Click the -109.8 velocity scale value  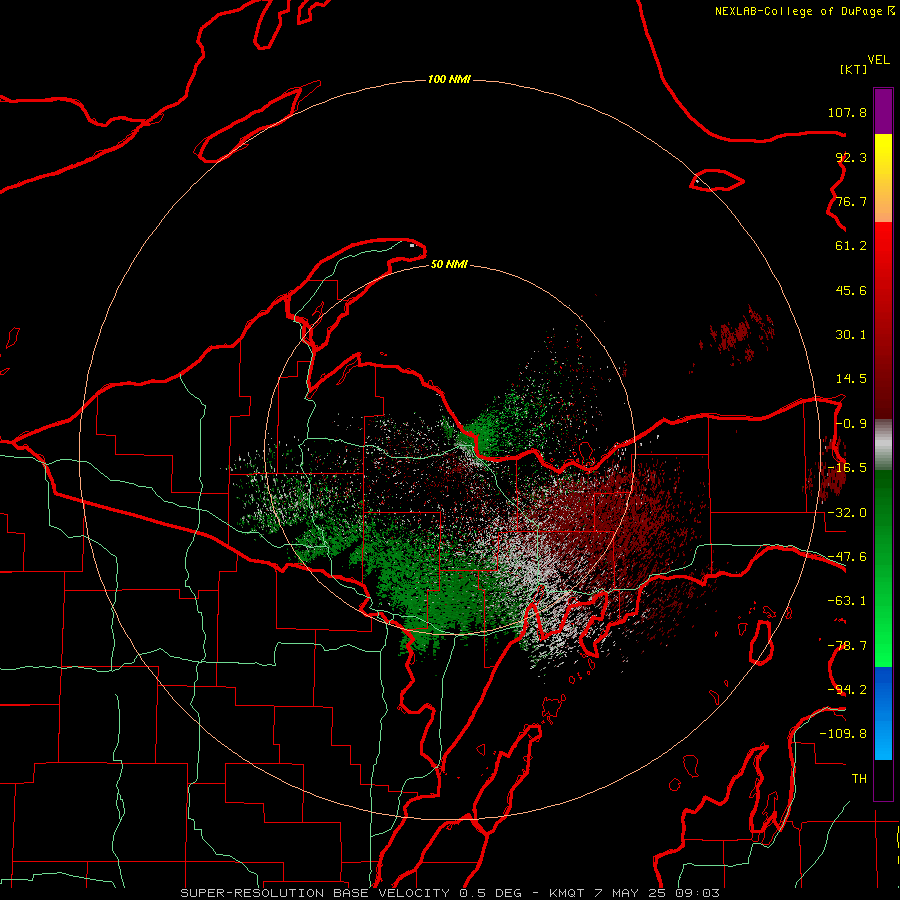pyautogui.click(x=843, y=734)
